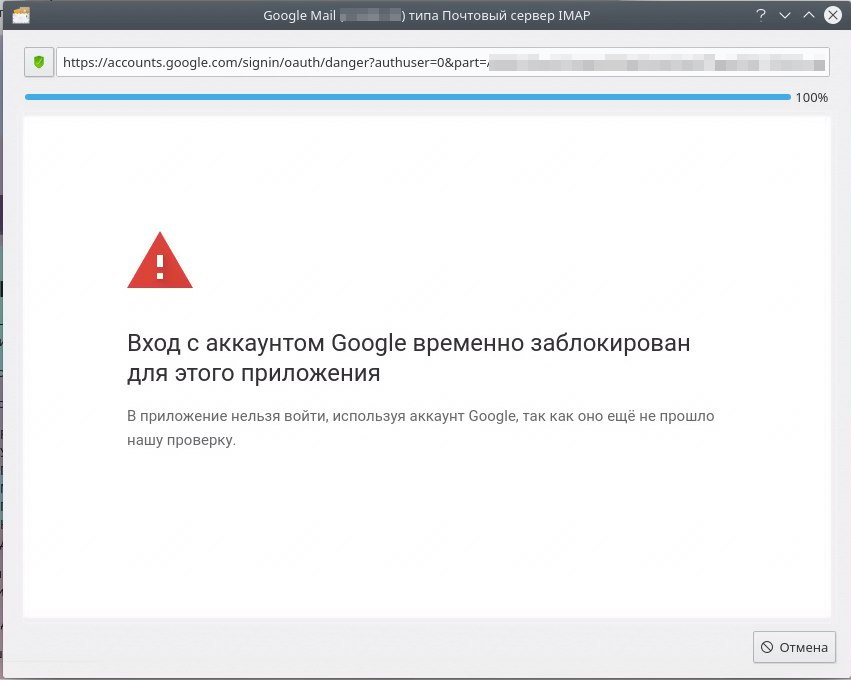Click the heading 'Вход с аккаунтом Google временно заблокирован'
This screenshot has width=851, height=680.
[x=409, y=343]
